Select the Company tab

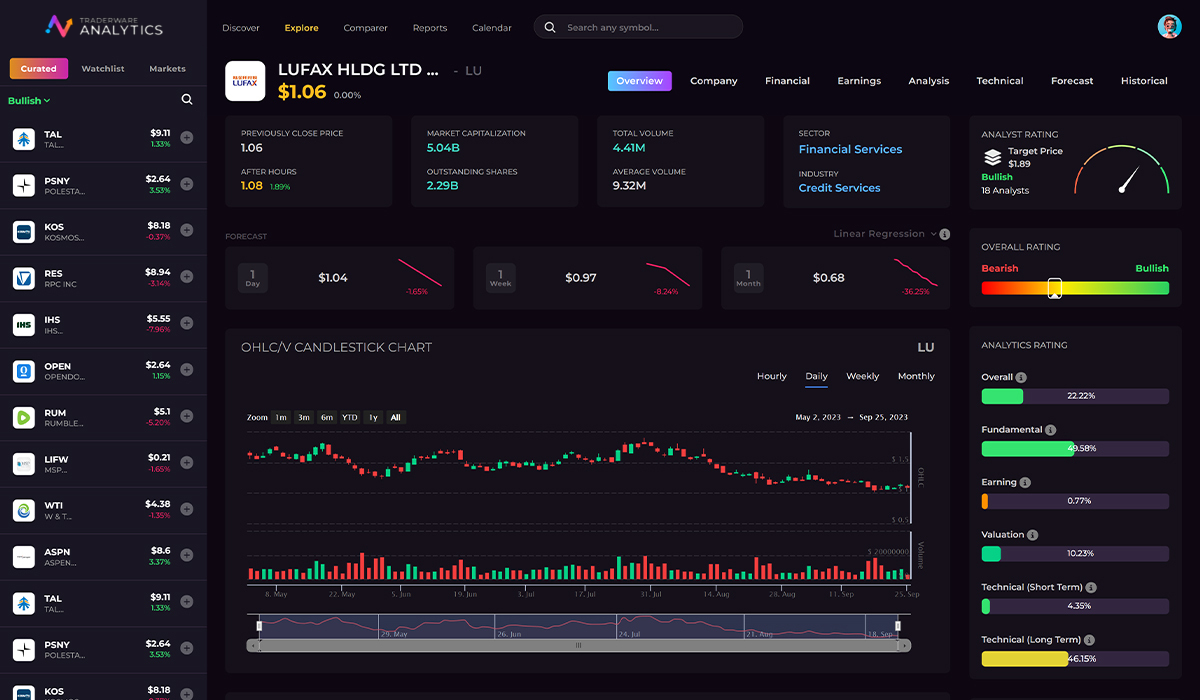coord(714,81)
